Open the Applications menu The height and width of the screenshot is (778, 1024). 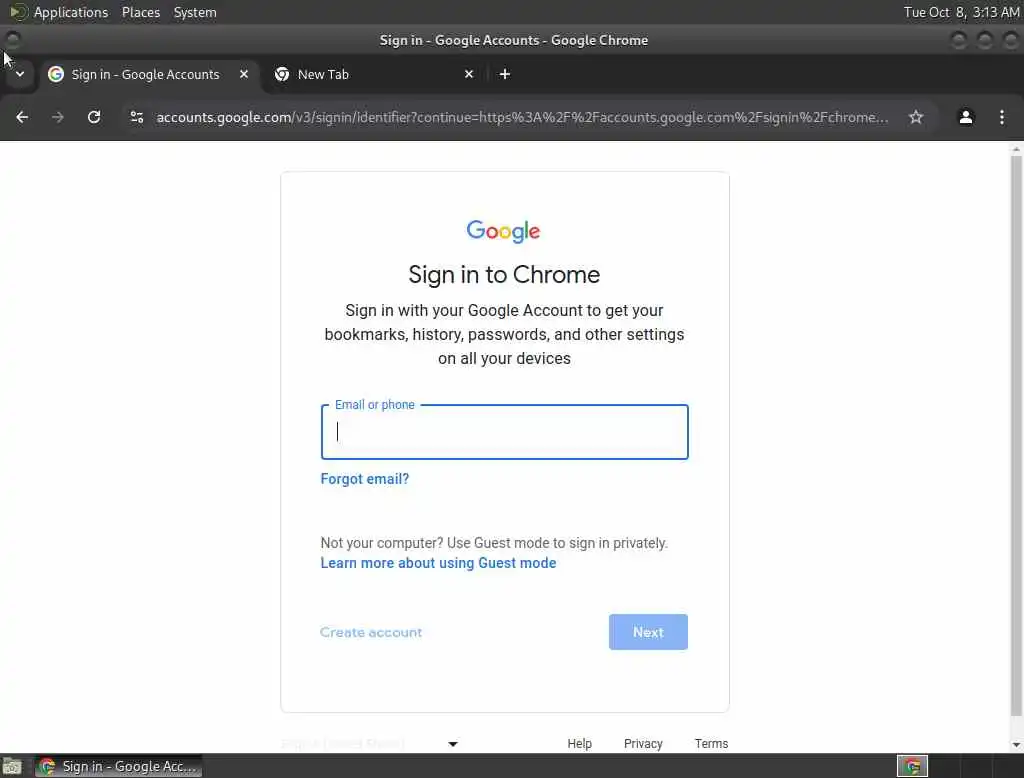pyautogui.click(x=71, y=12)
